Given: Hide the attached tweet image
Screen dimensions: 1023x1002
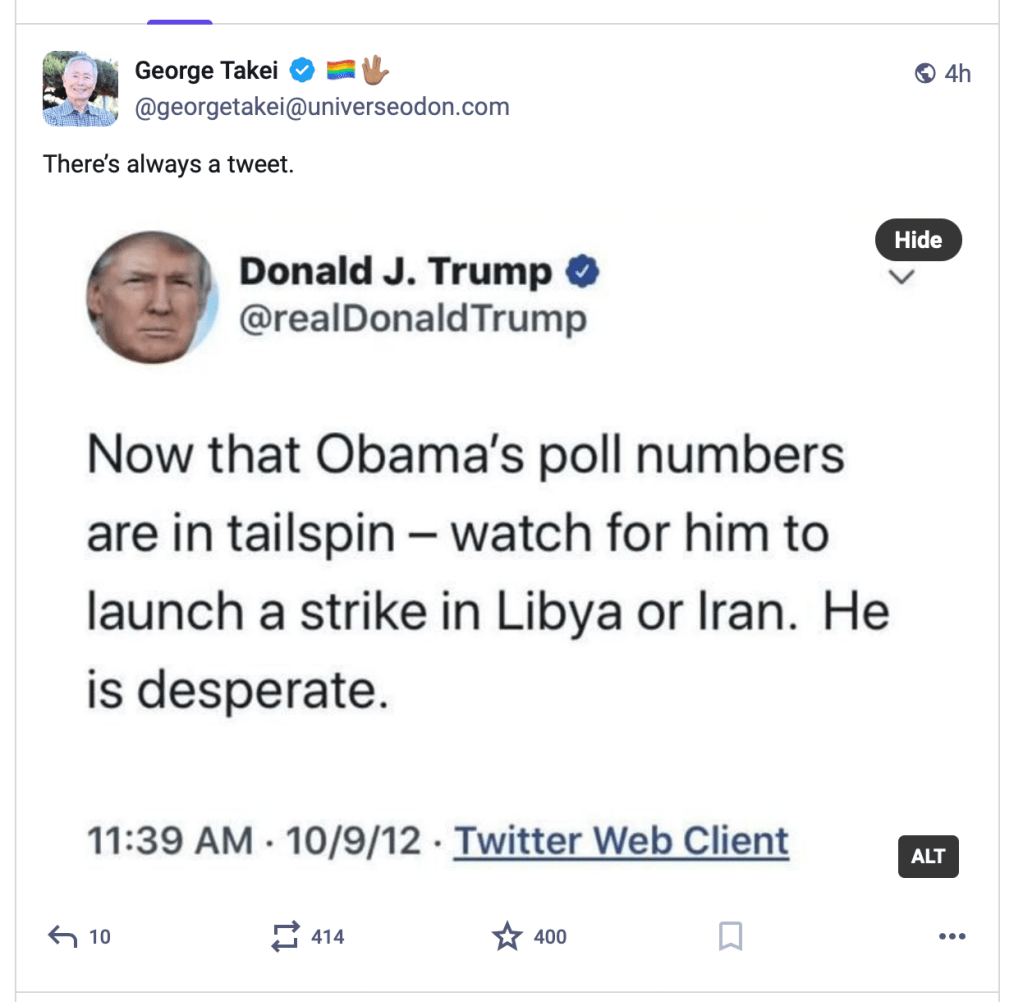Looking at the screenshot, I should click(x=917, y=240).
